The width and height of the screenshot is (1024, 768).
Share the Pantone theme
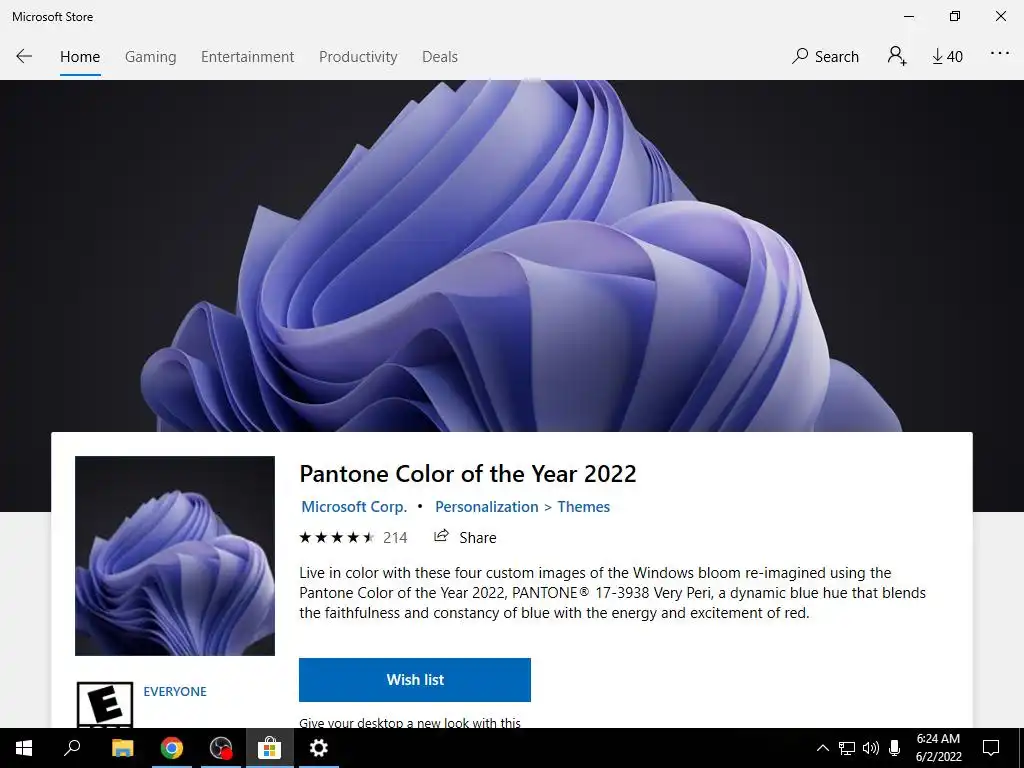click(465, 537)
